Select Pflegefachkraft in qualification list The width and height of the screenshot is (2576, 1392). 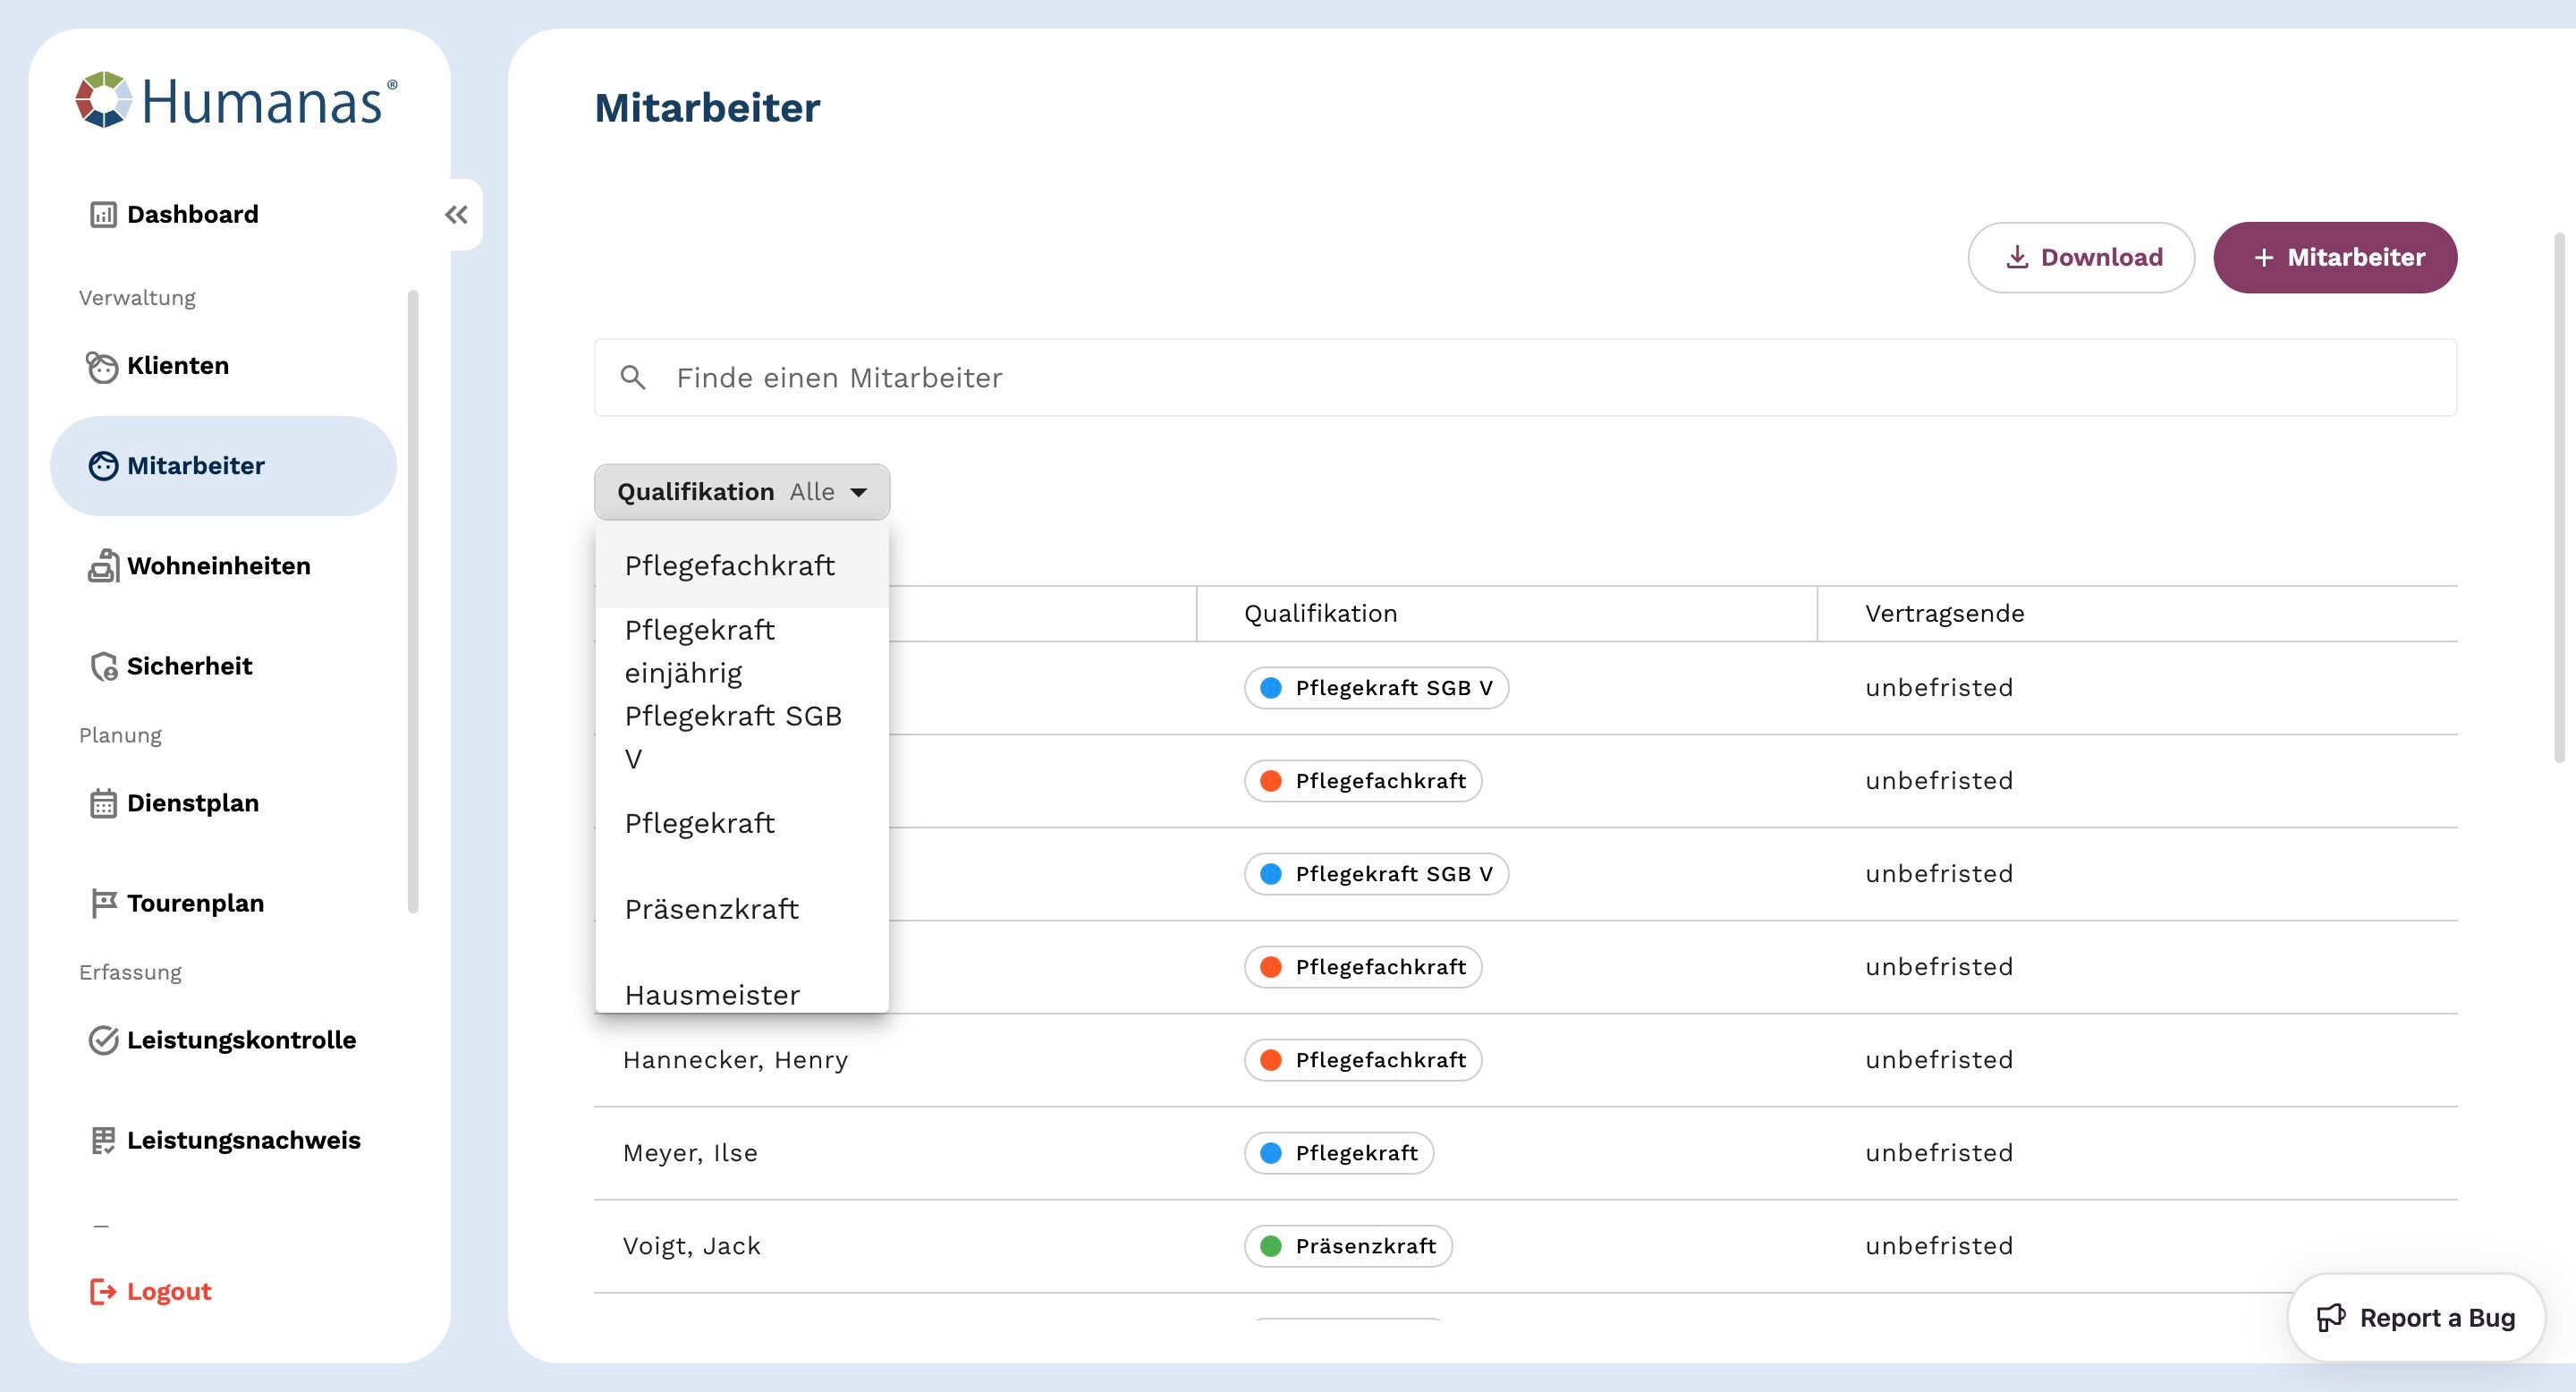click(x=730, y=566)
